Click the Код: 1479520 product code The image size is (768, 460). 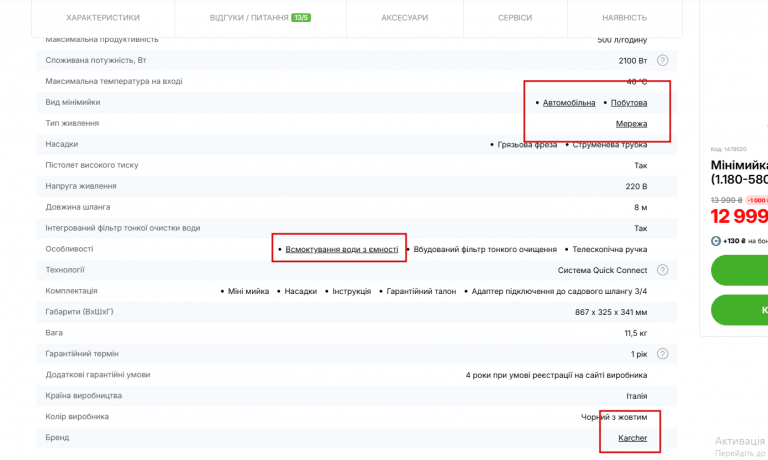coord(728,149)
